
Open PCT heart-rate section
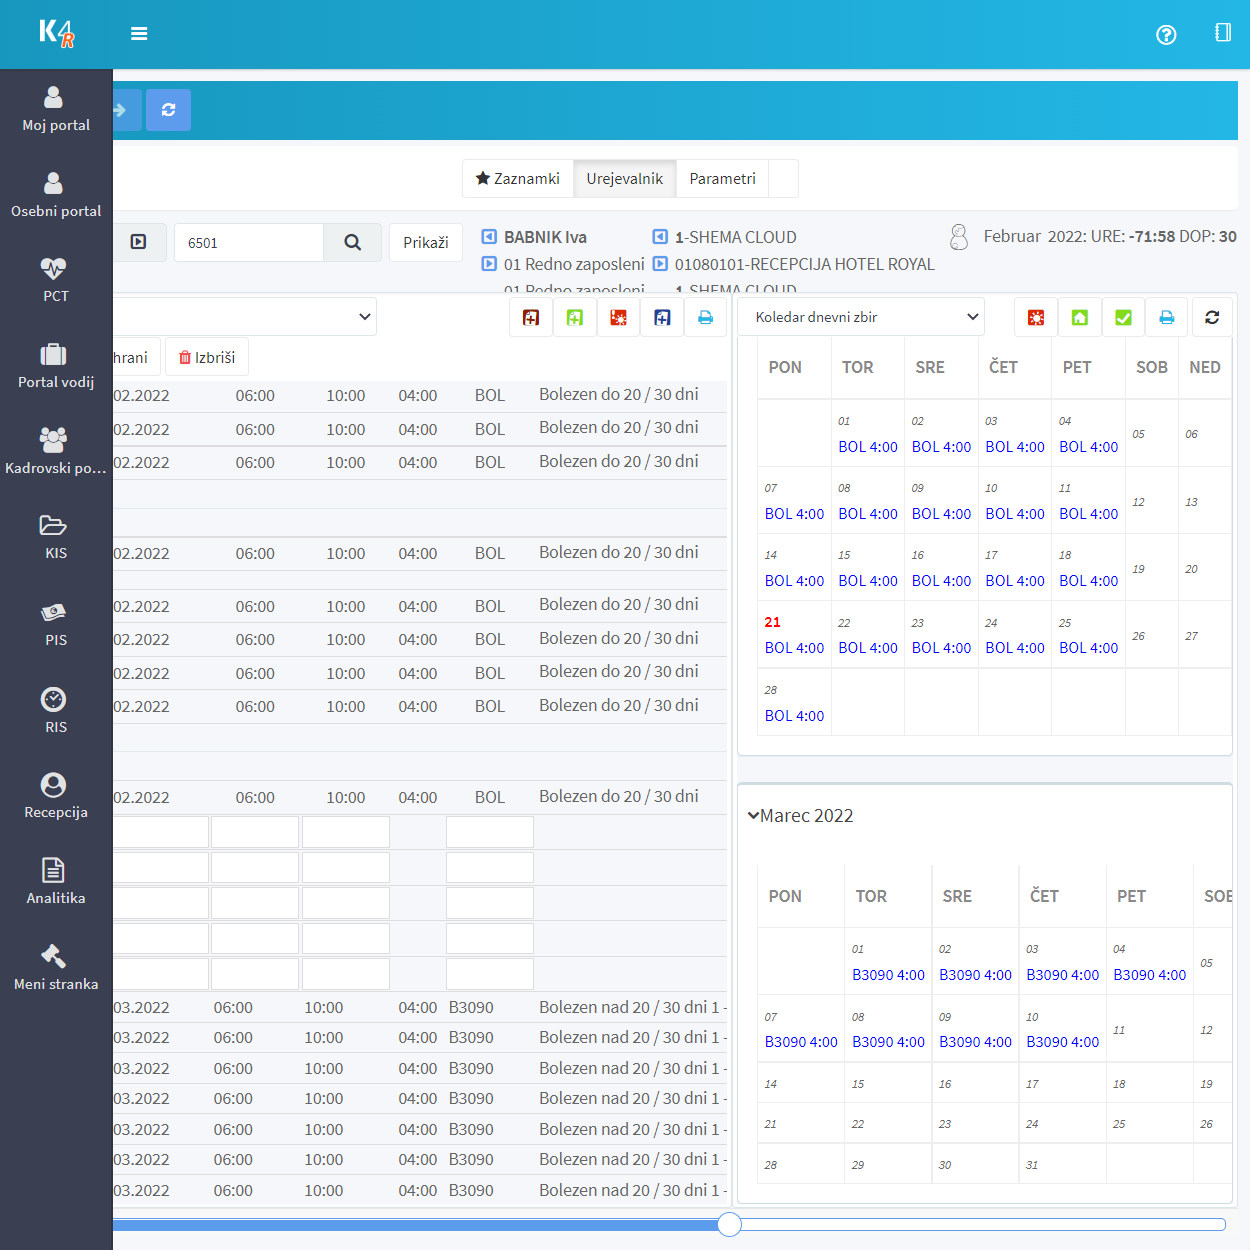pos(56,281)
